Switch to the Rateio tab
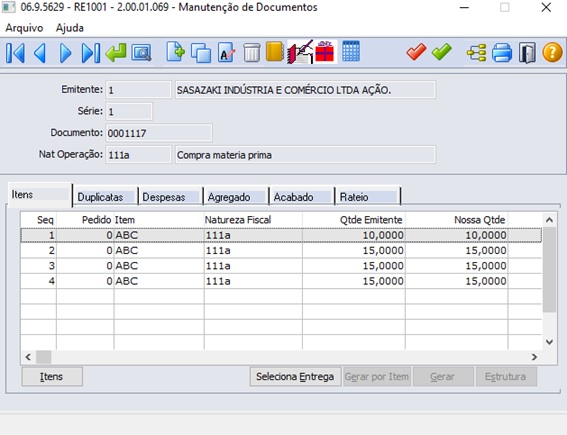The width and height of the screenshot is (567, 435). (368, 197)
